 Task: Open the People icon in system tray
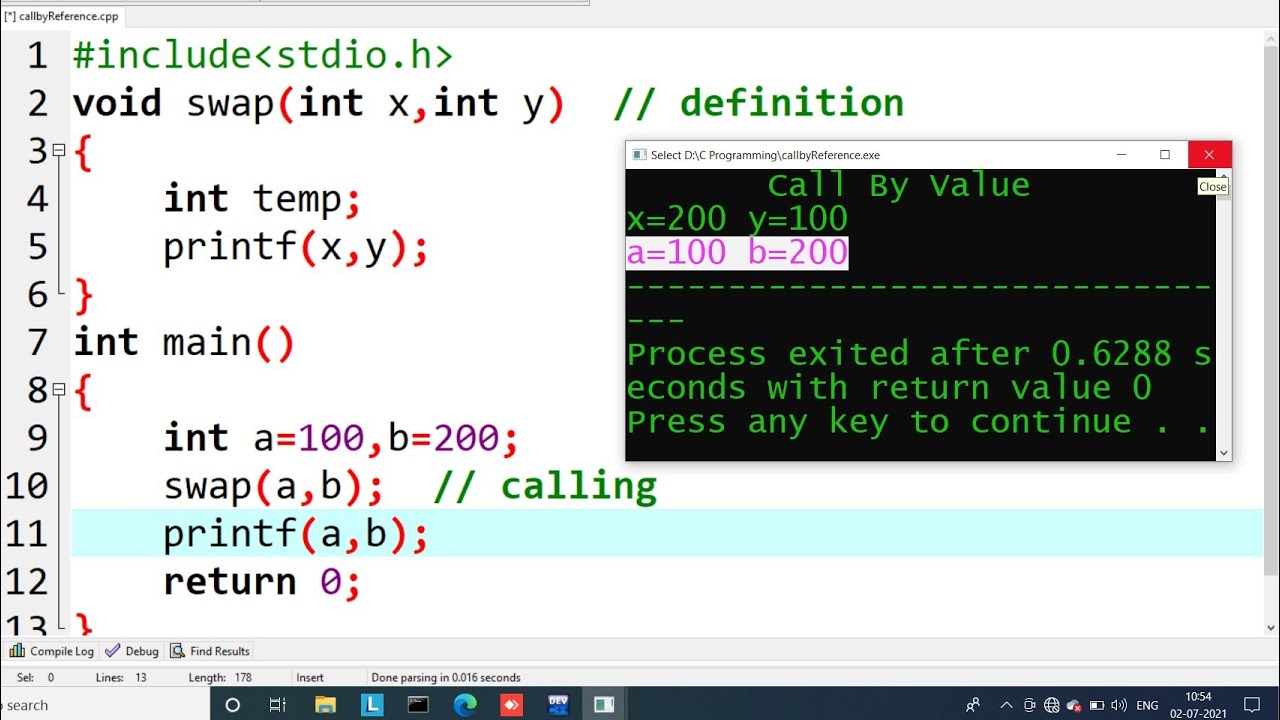pyautogui.click(x=973, y=705)
